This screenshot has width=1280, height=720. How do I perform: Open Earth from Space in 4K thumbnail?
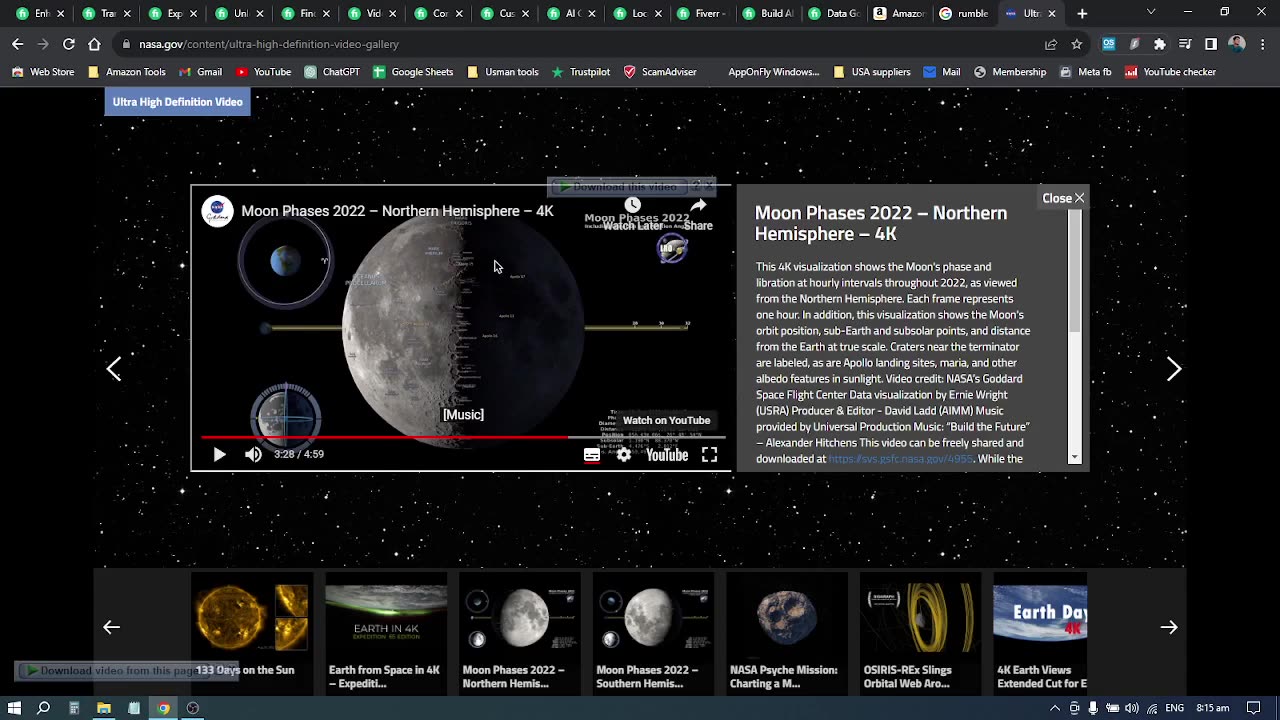coord(386,632)
